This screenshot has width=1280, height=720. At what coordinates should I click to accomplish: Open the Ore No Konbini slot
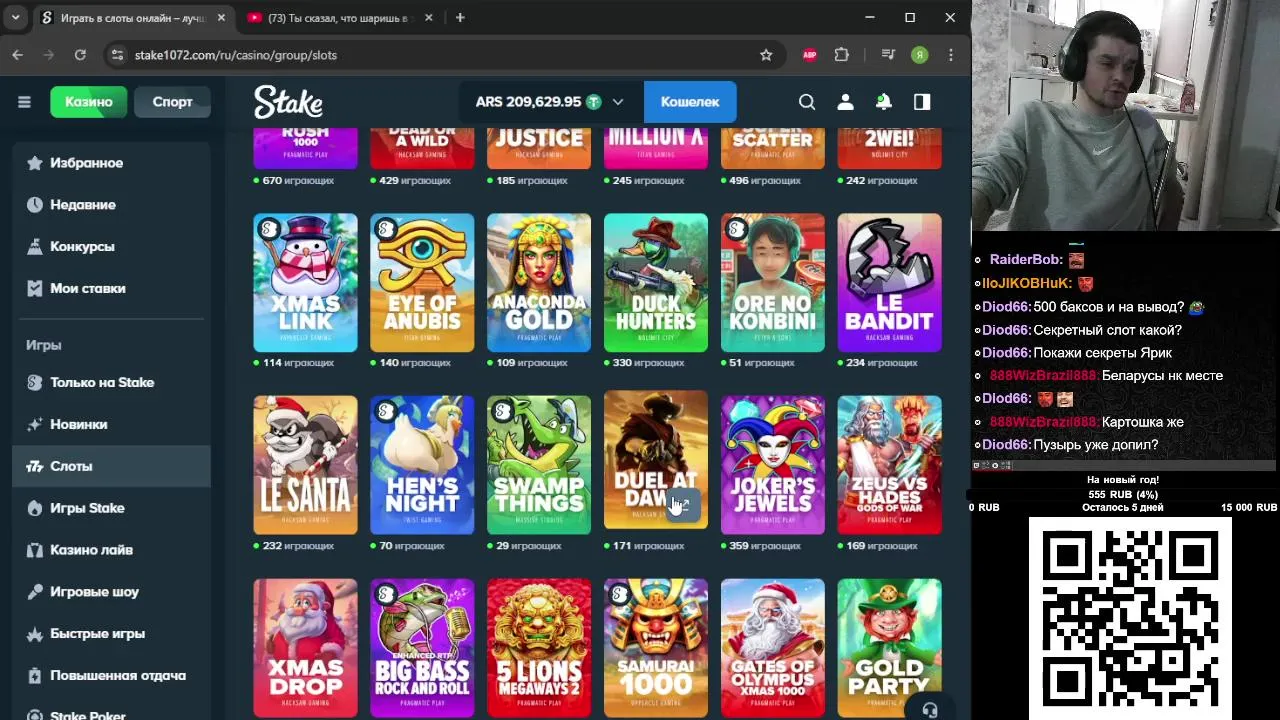(773, 283)
